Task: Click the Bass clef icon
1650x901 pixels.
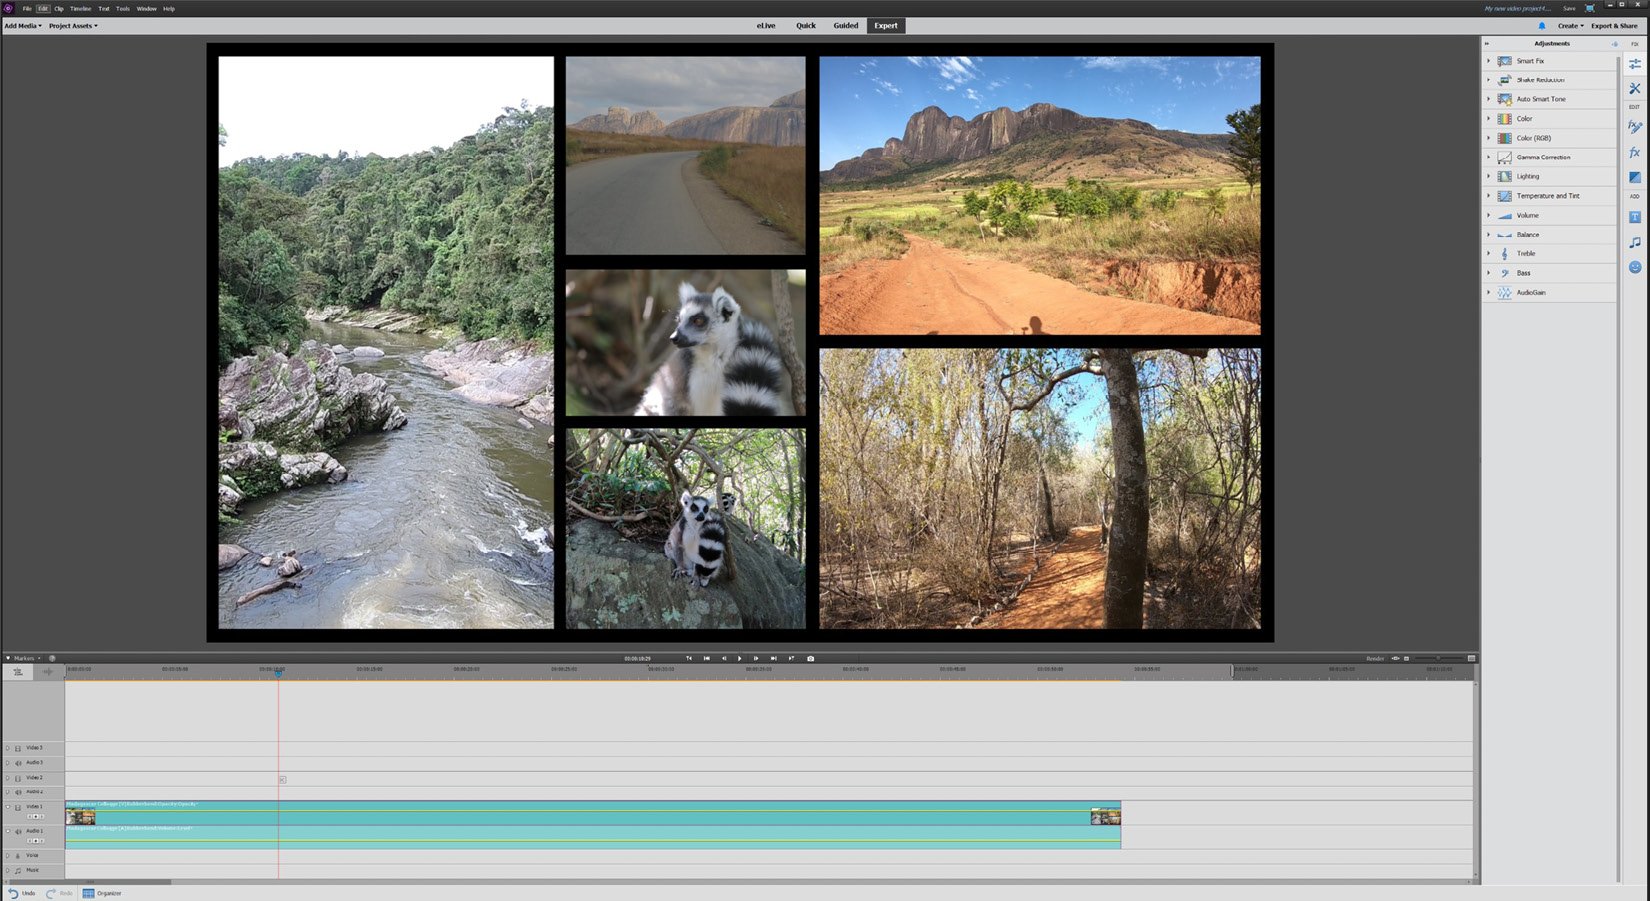Action: (x=1504, y=273)
